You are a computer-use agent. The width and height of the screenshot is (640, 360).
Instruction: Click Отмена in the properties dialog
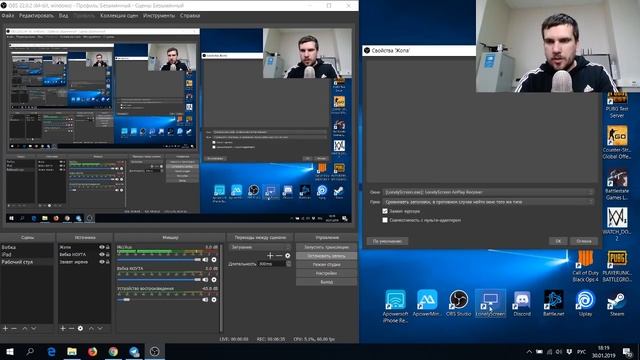(x=584, y=241)
